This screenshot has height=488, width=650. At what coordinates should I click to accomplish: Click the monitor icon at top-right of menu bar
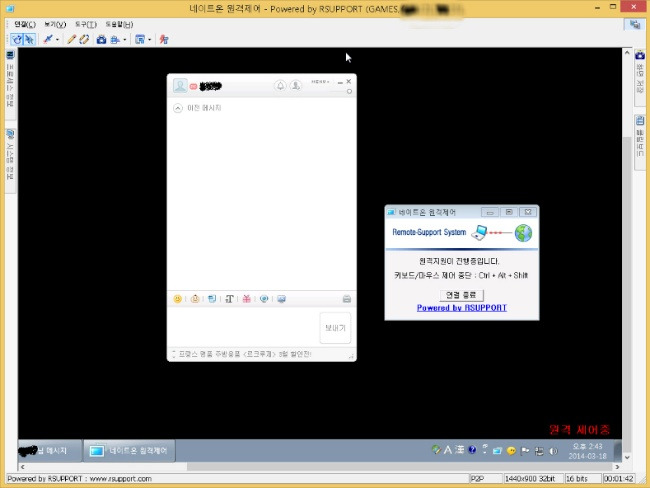tap(634, 24)
